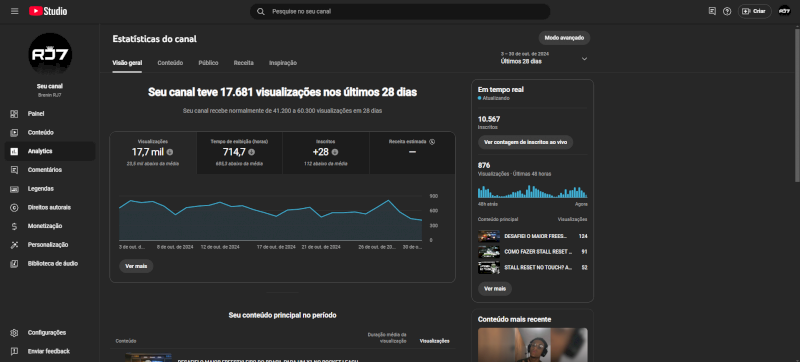Open Personalização in the sidebar

pyautogui.click(x=50, y=245)
